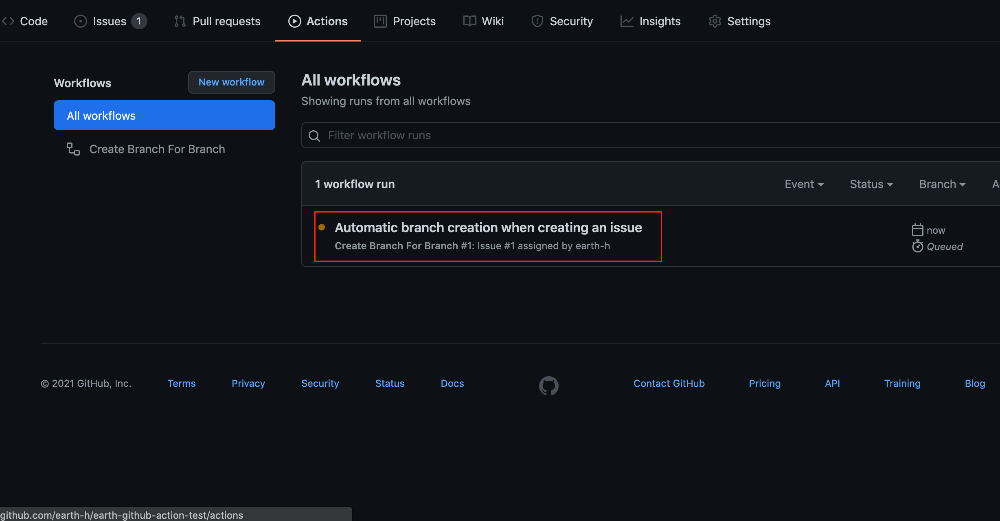1000x521 pixels.
Task: Click the GitHub Octocat footer logo
Action: (548, 385)
